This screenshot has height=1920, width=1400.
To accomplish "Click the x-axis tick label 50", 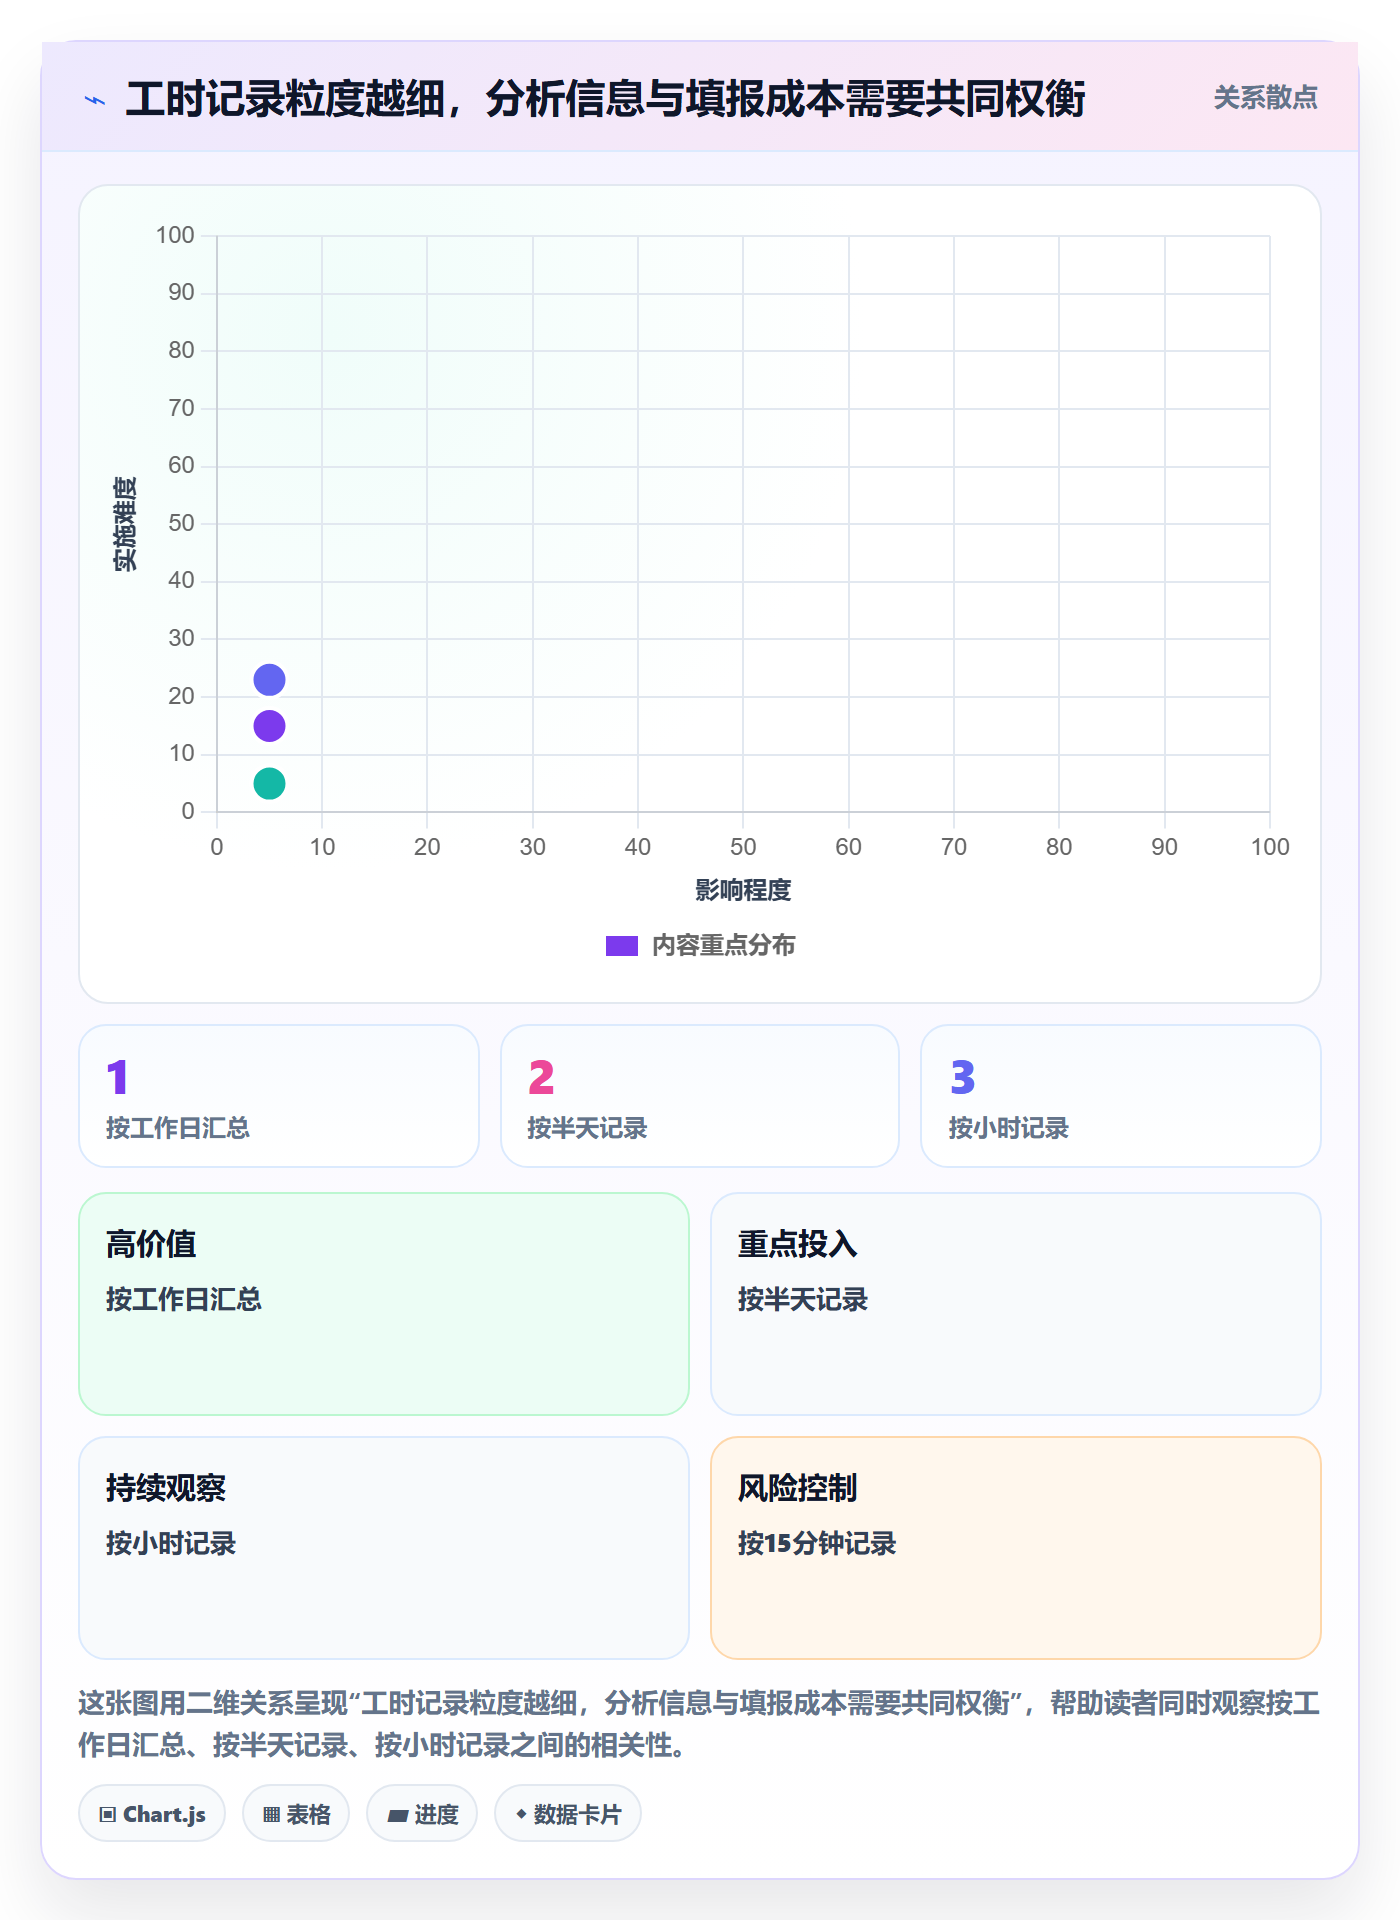I will click(x=743, y=847).
